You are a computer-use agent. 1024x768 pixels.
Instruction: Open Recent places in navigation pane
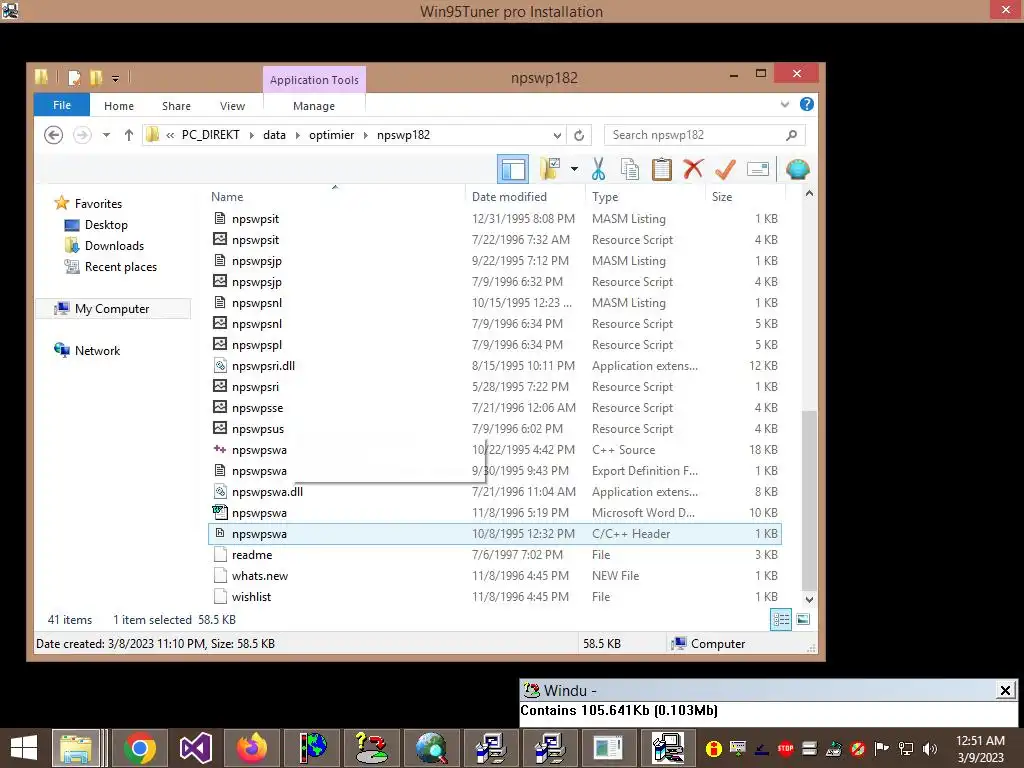click(121, 266)
